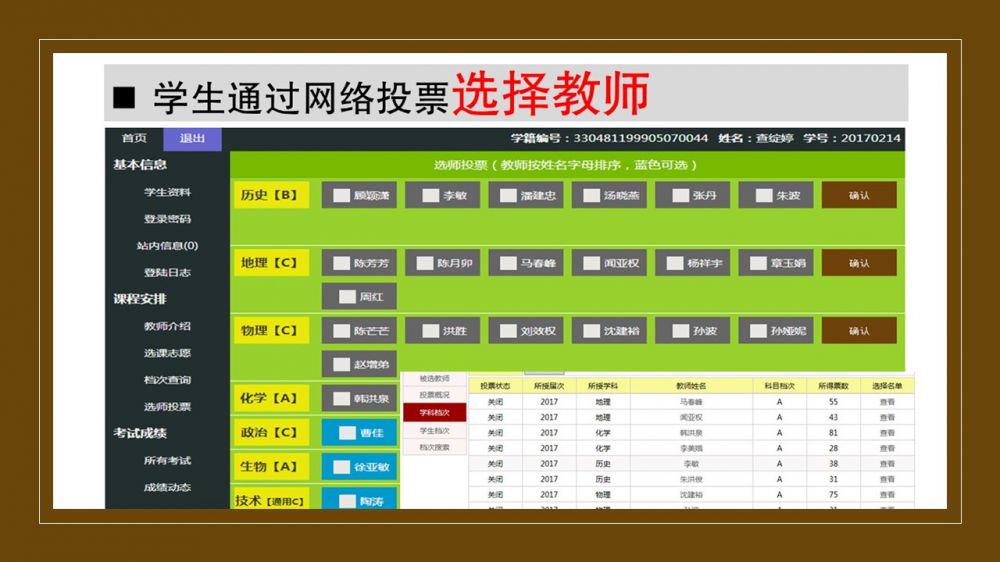1000x562 pixels.
Task: Open 选师投票 in the left sidebar
Action: (x=167, y=407)
